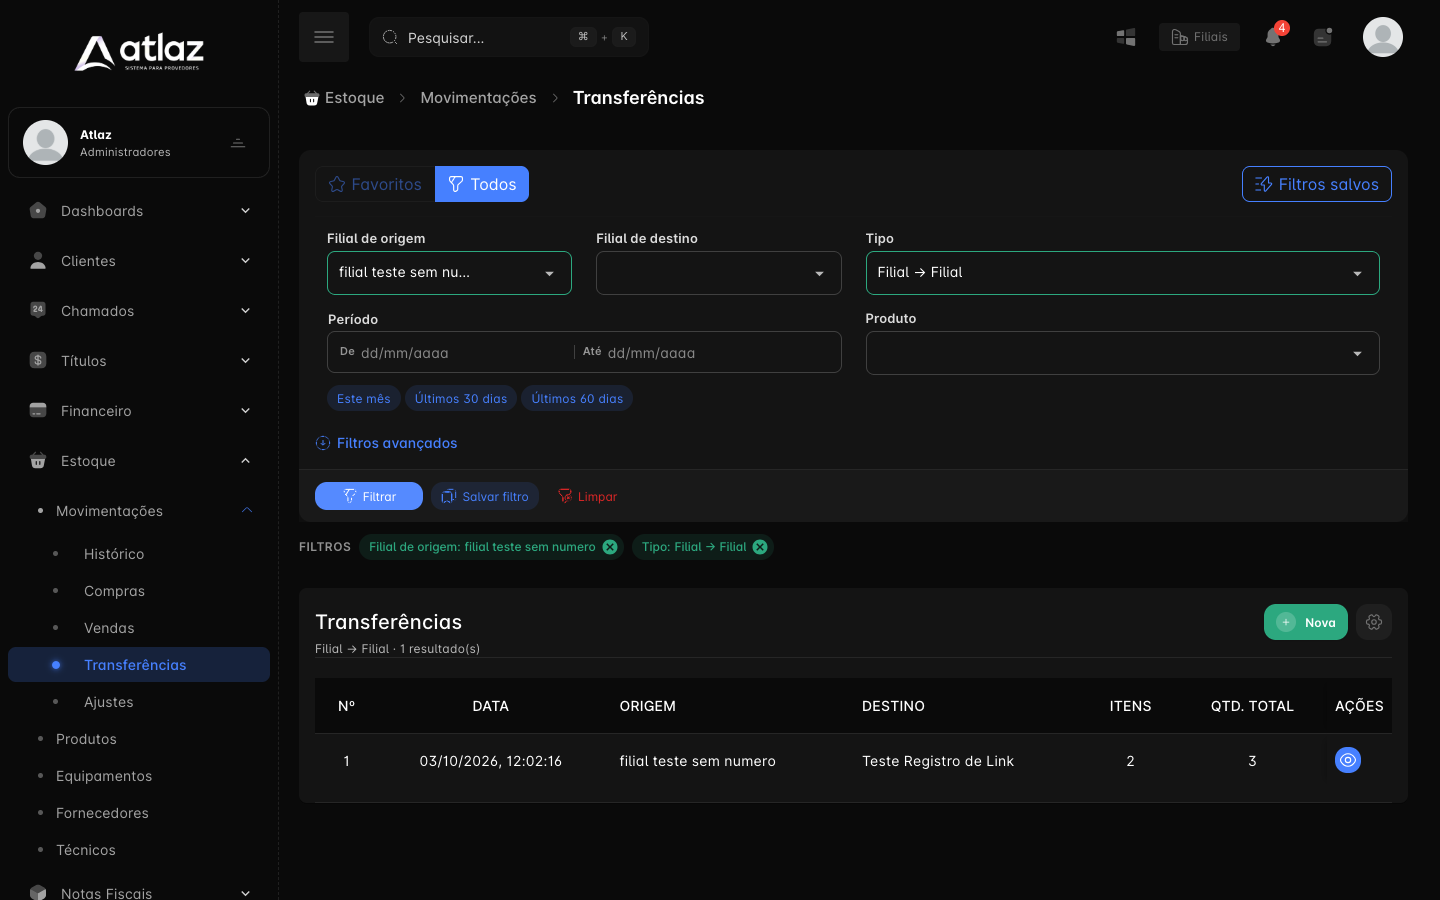Viewport: 1440px width, 900px height.
Task: Click the Pesquisar search box
Action: click(x=509, y=37)
